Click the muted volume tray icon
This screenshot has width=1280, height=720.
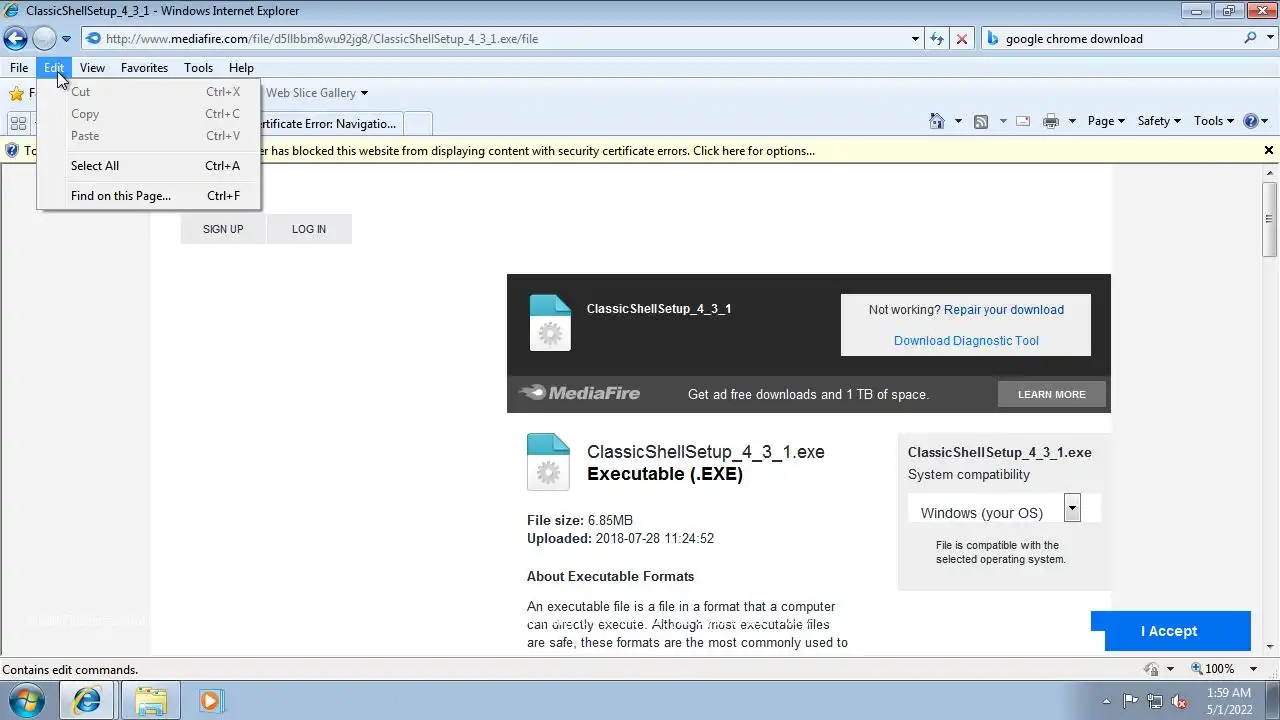1180,701
